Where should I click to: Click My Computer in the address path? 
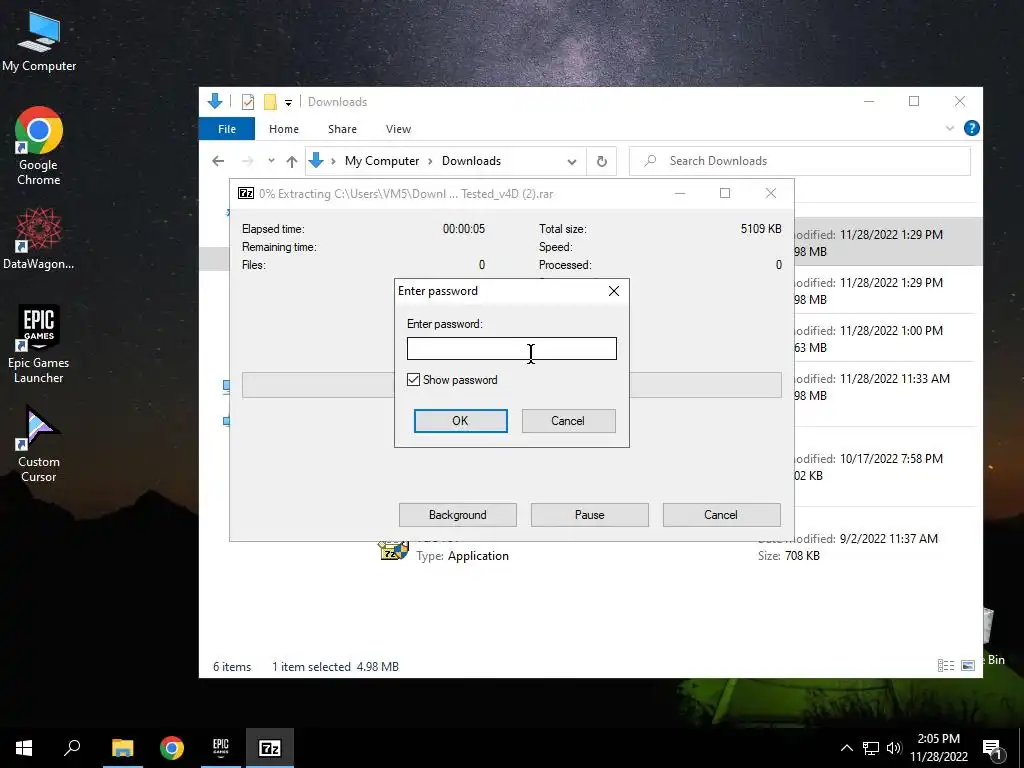point(382,161)
